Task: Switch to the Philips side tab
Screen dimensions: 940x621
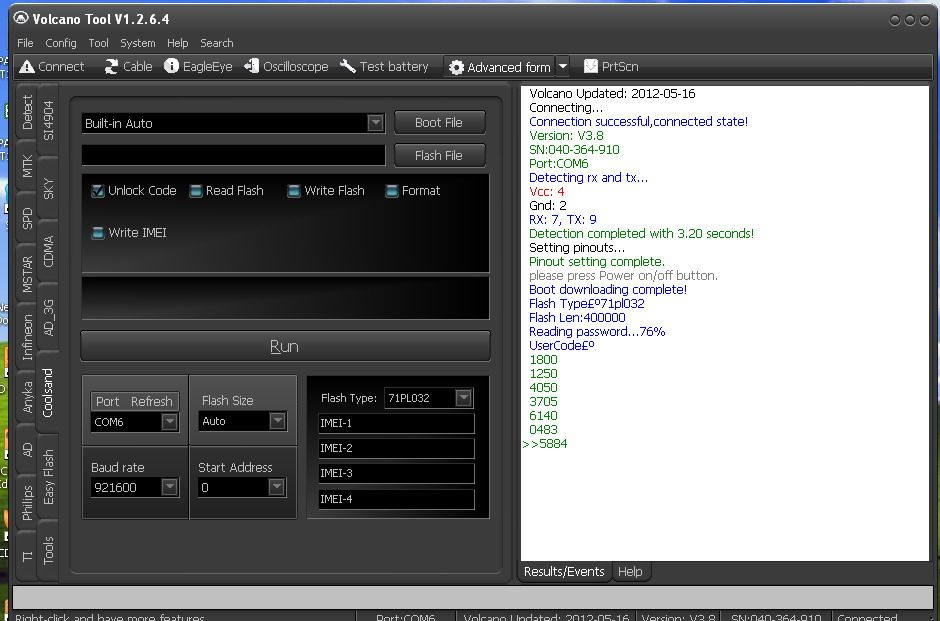Action: (x=27, y=503)
